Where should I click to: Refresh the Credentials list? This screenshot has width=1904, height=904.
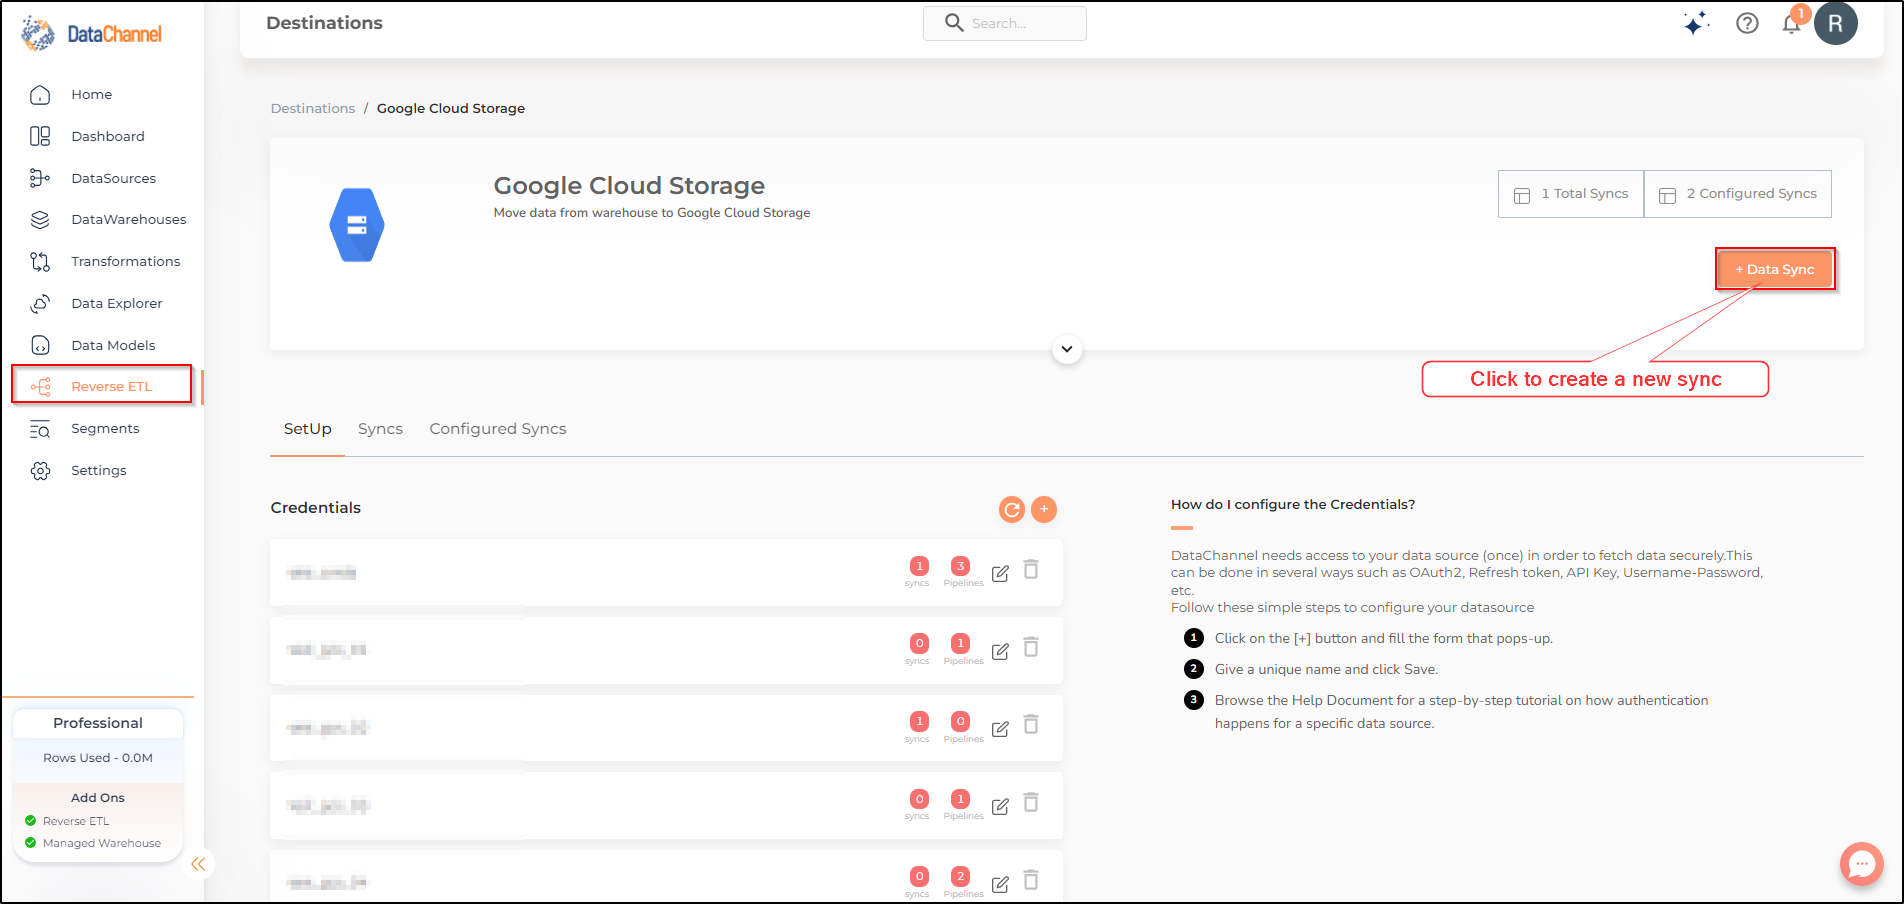1012,510
